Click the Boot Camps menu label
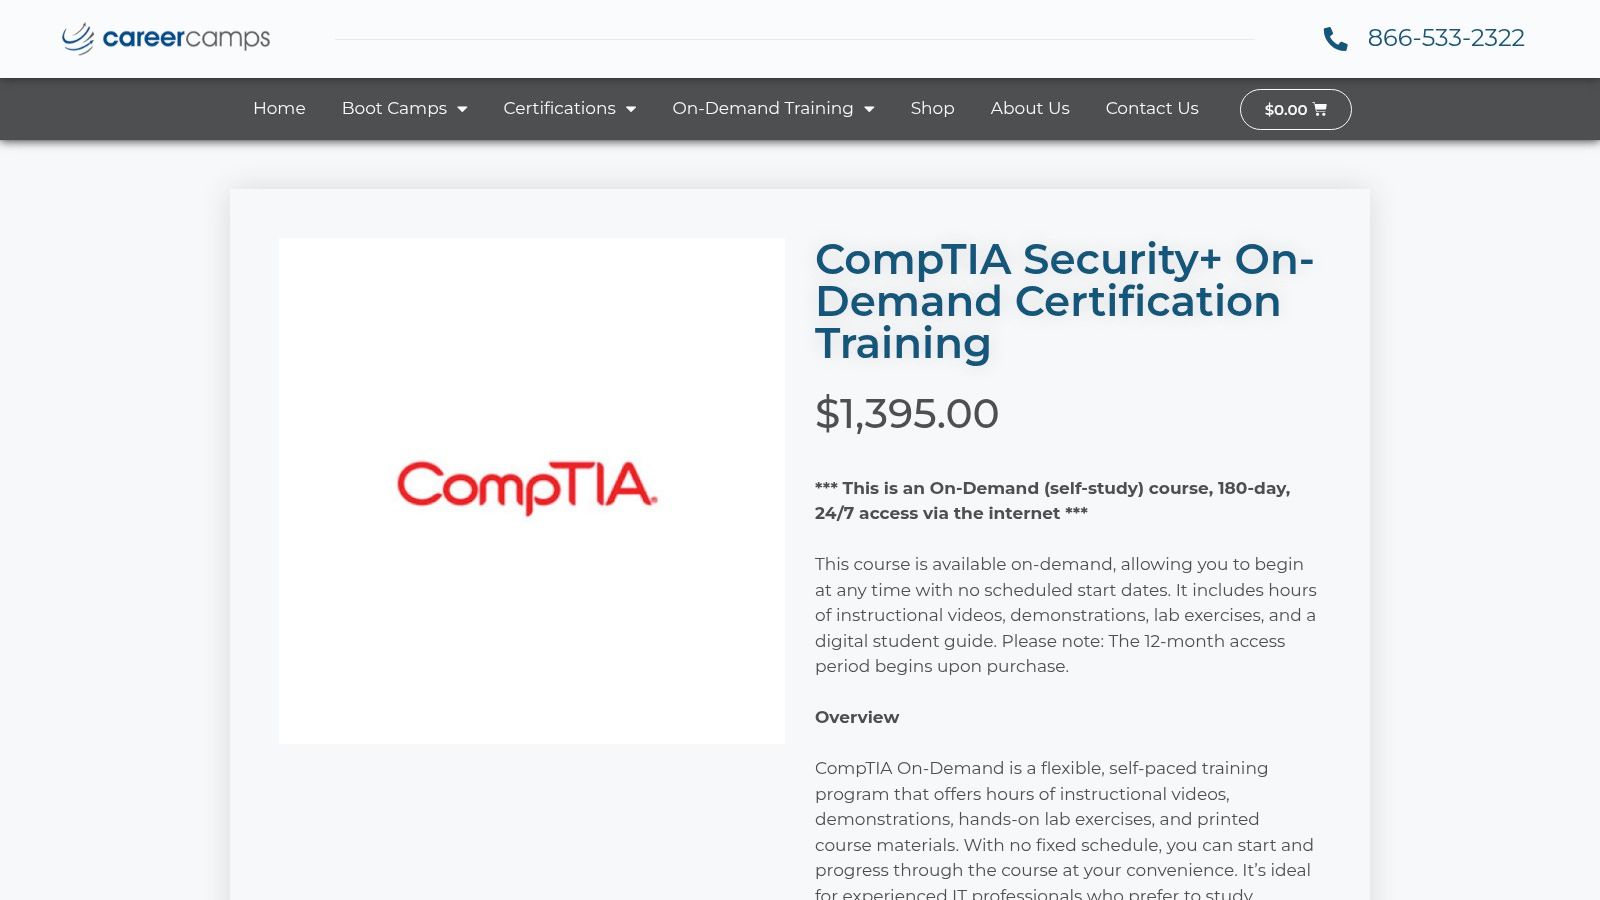 click(x=394, y=108)
